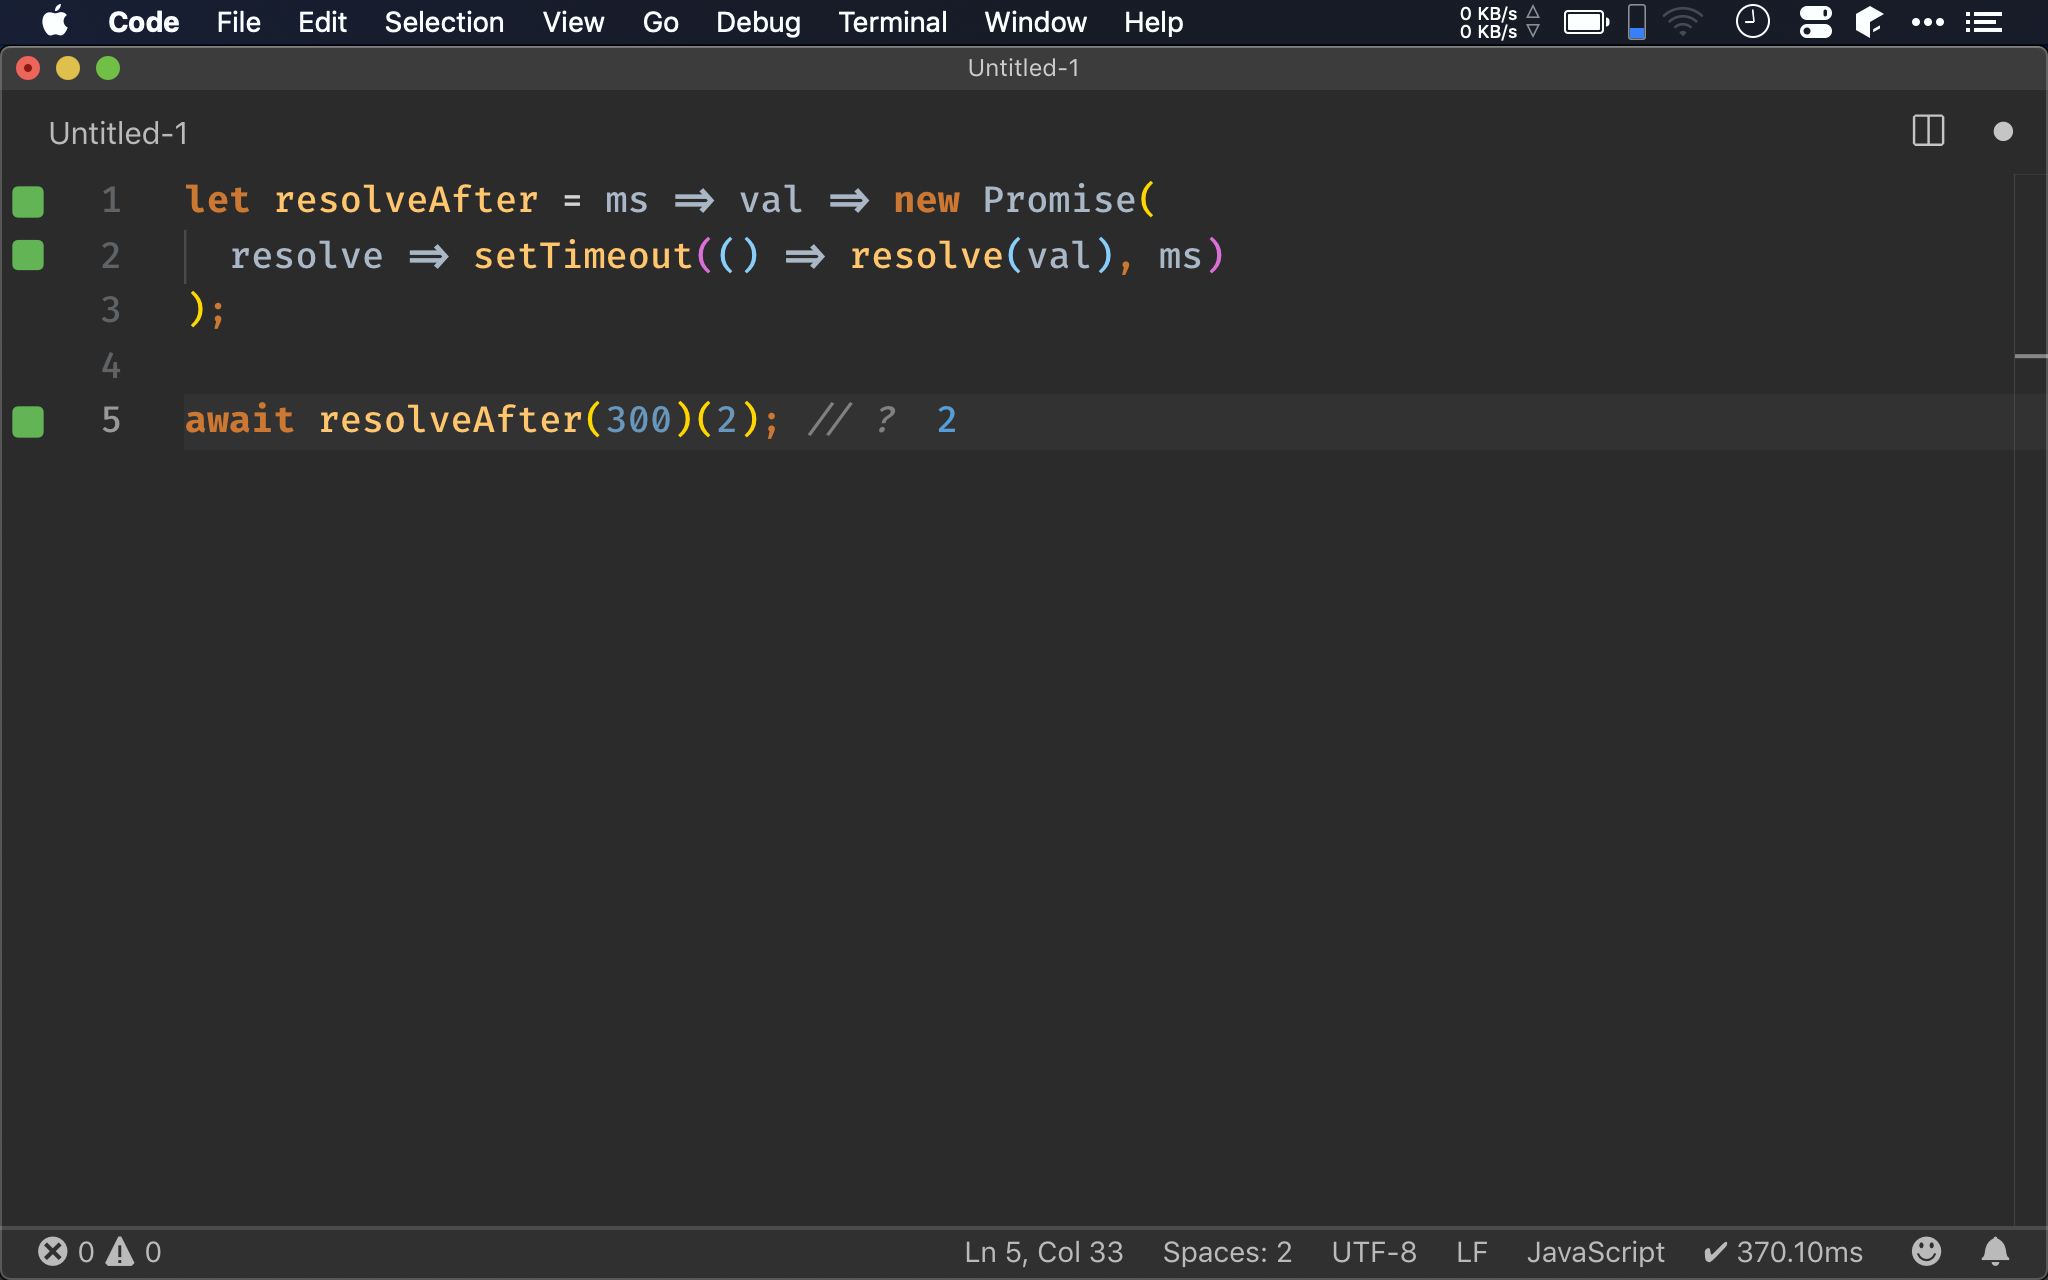
Task: Click the Terminal menu item
Action: click(x=892, y=21)
